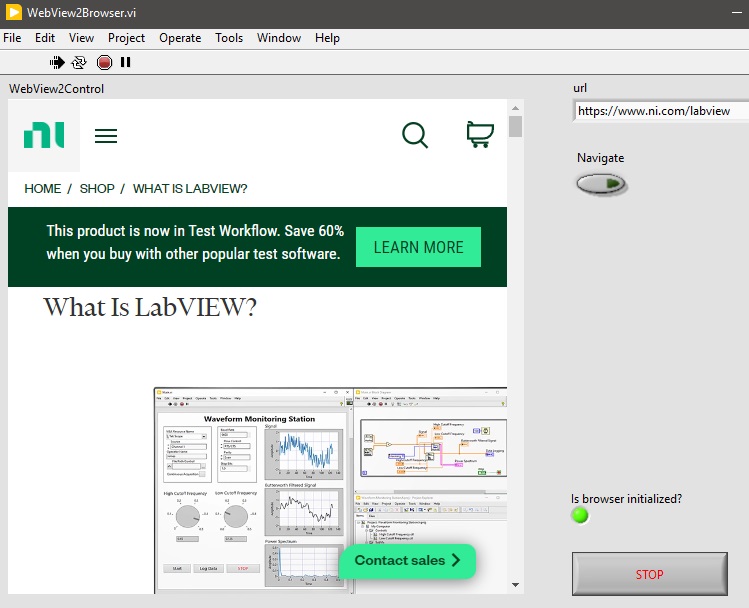Screen dimensions: 749x608
Task: Click the LabVIEW icon in the title bar
Action: coord(13,12)
